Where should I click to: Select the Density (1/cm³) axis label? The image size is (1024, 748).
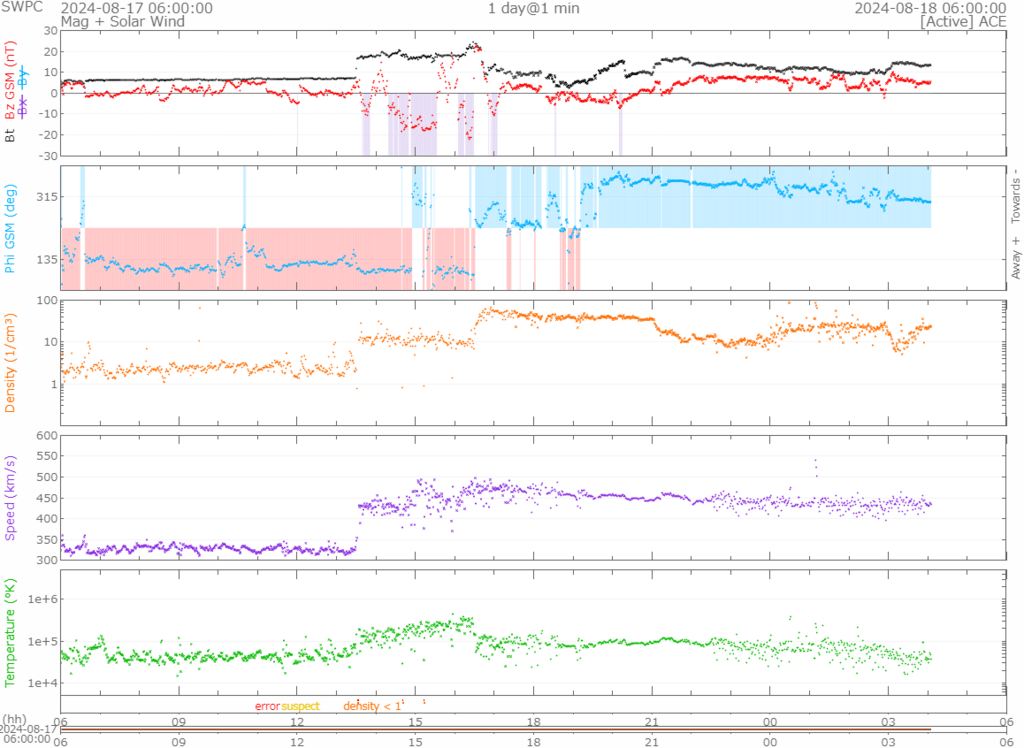point(10,364)
